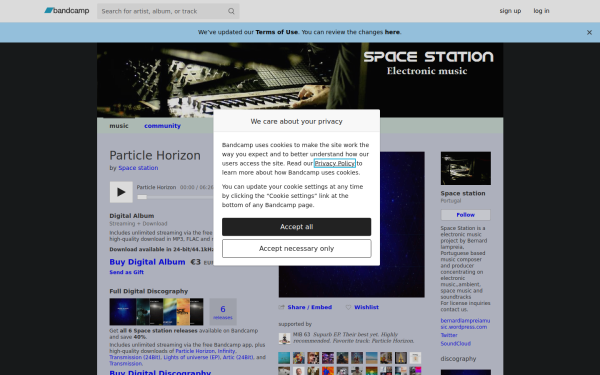Click the MIB 63 supporter name
Viewport: 600px width, 375px height.
click(x=302, y=334)
